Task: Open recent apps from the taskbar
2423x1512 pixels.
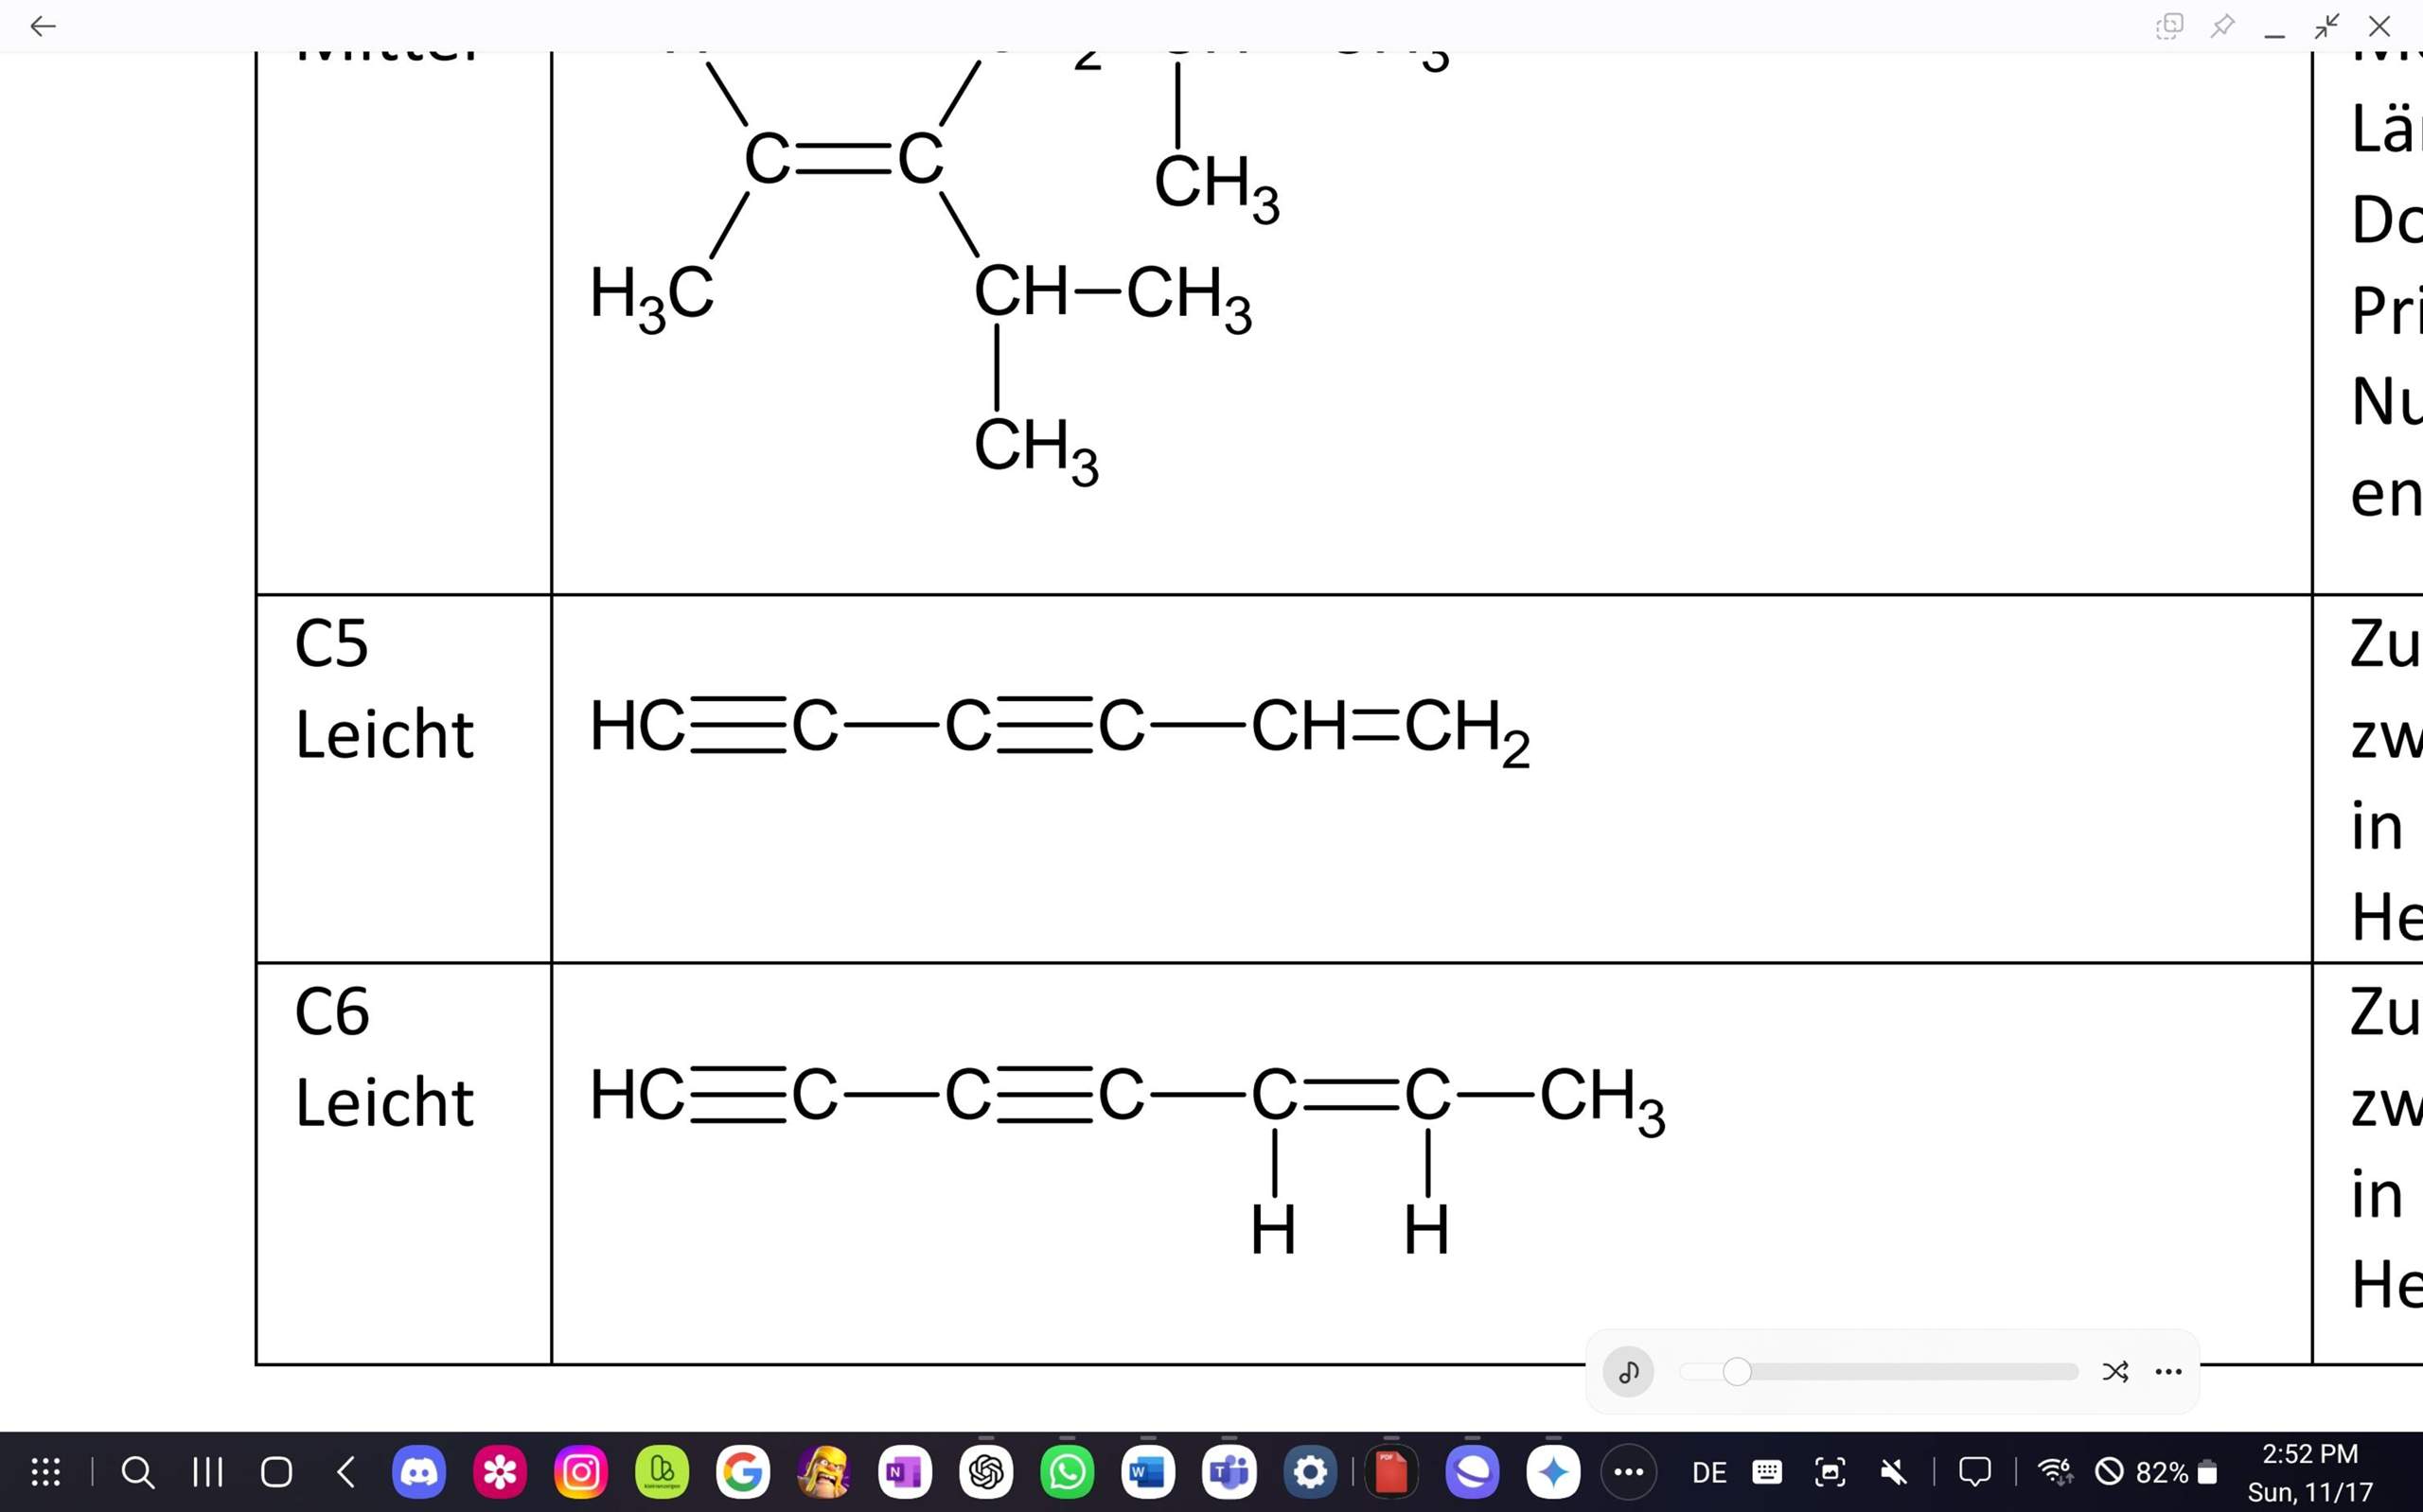Action: pyautogui.click(x=207, y=1471)
